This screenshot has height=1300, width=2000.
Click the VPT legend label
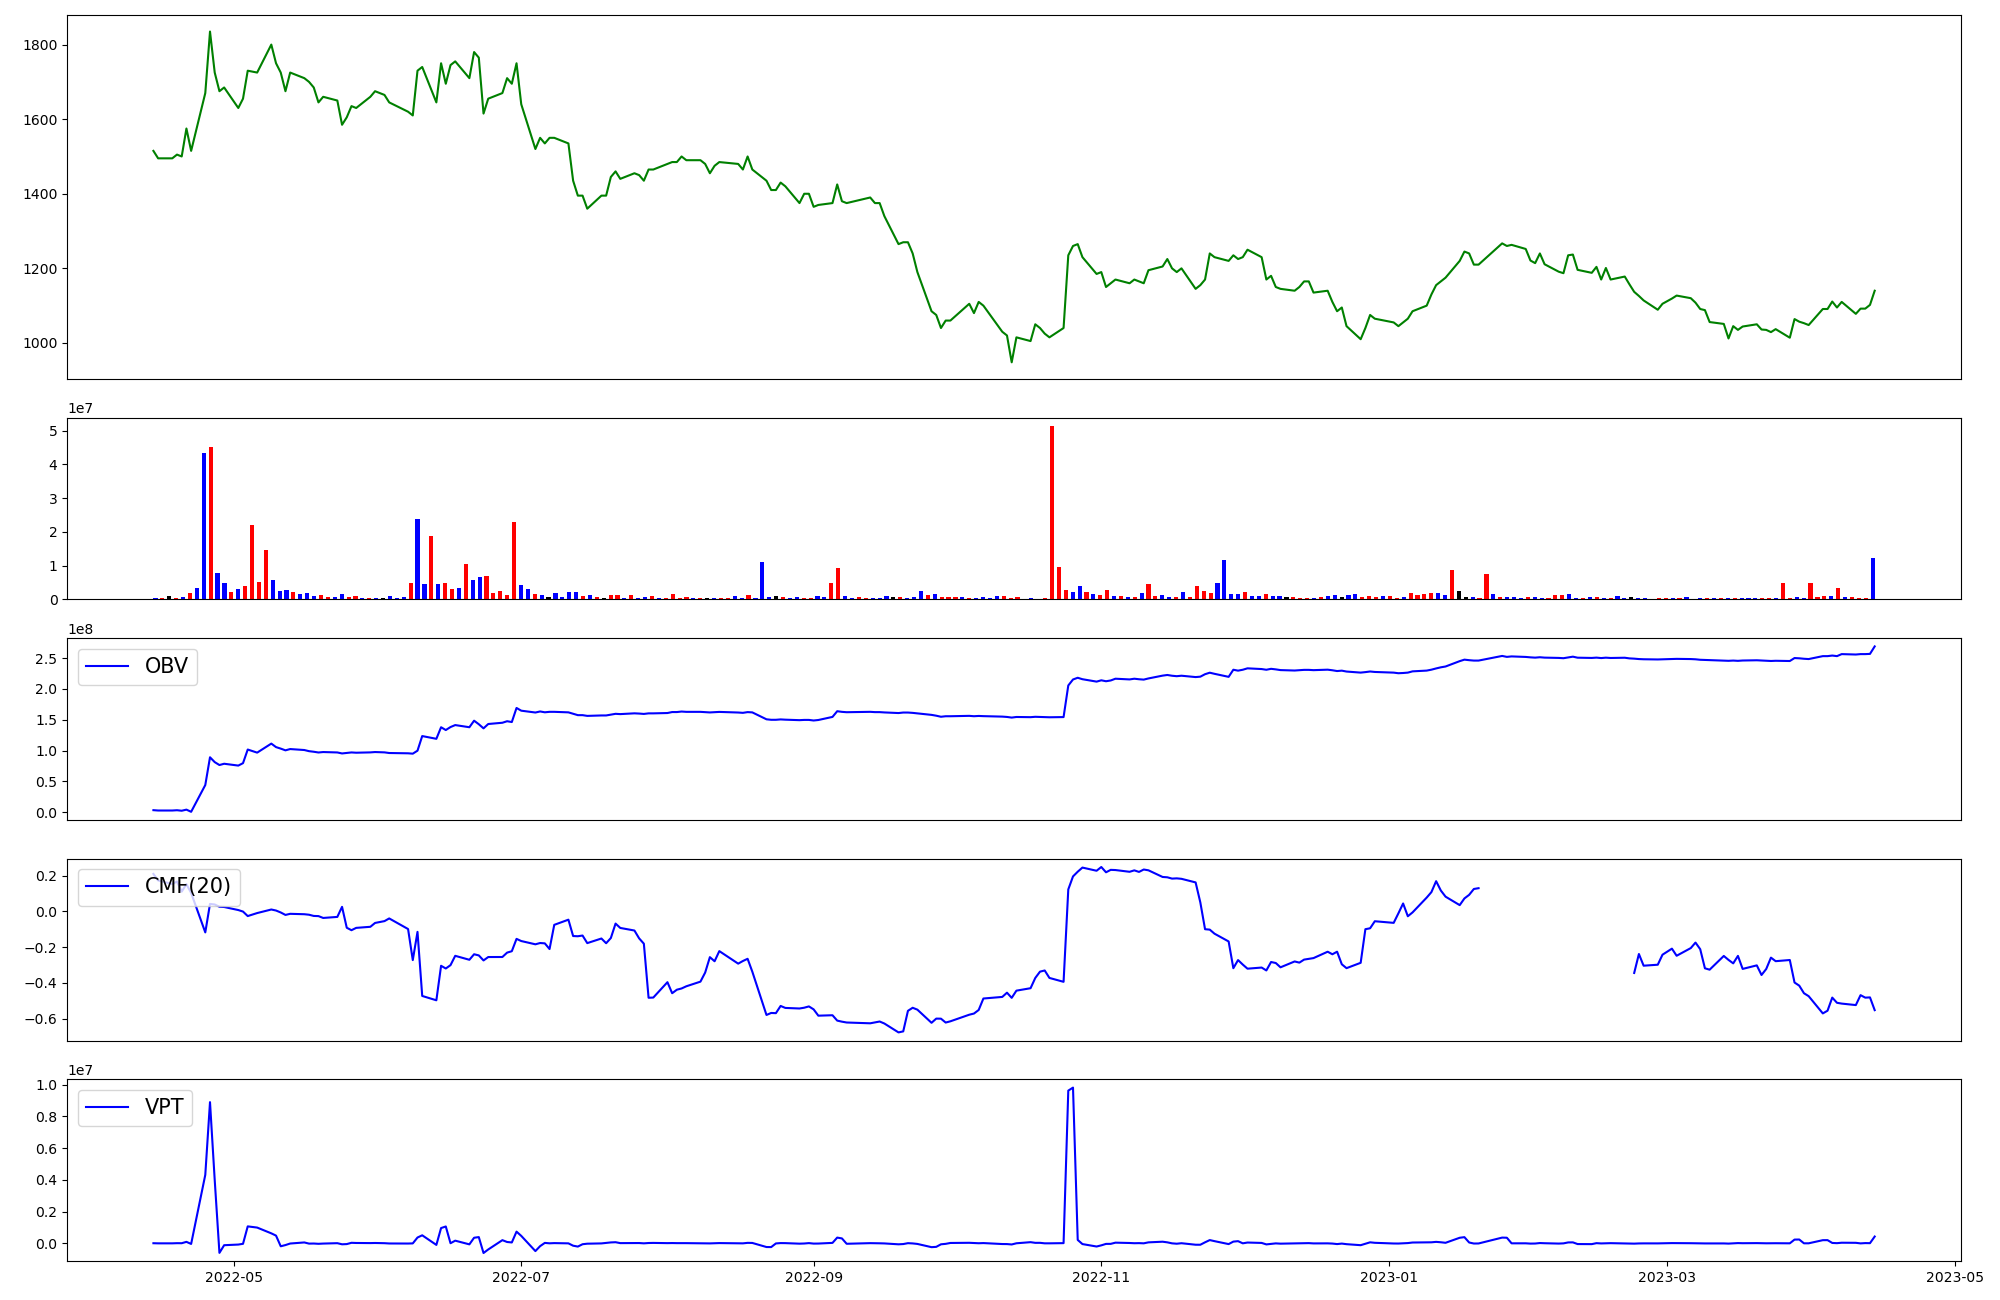pos(164,1107)
